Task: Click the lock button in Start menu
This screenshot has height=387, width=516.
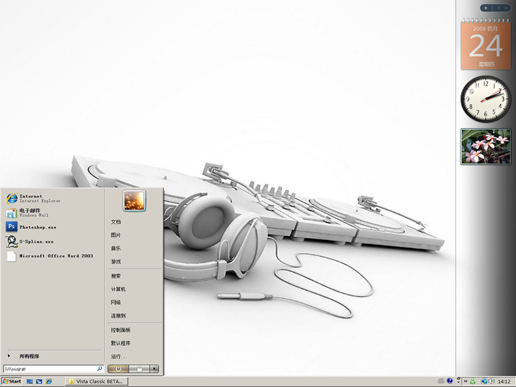Action: [x=139, y=369]
